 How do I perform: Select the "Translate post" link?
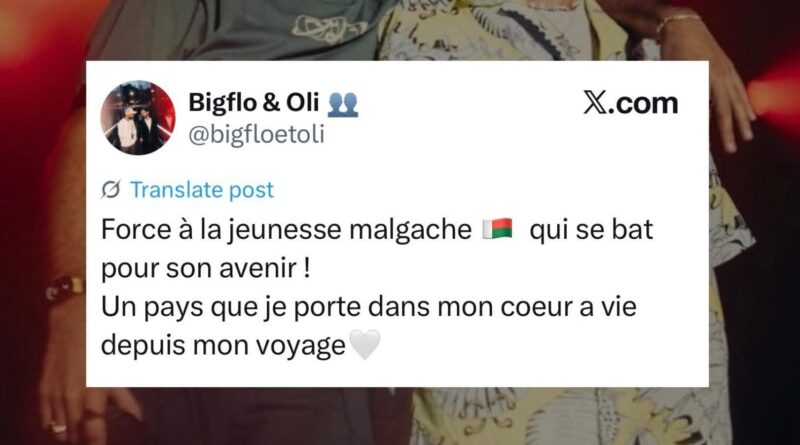[x=202, y=190]
